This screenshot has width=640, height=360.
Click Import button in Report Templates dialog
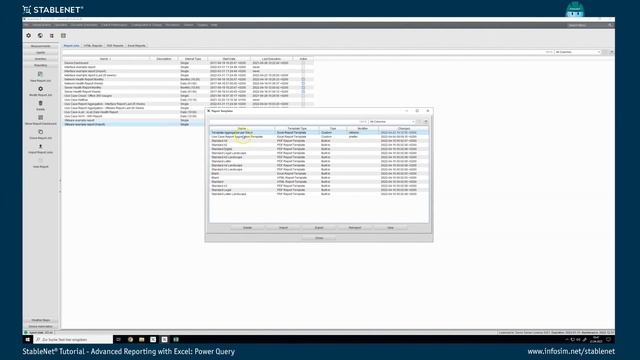(x=283, y=227)
